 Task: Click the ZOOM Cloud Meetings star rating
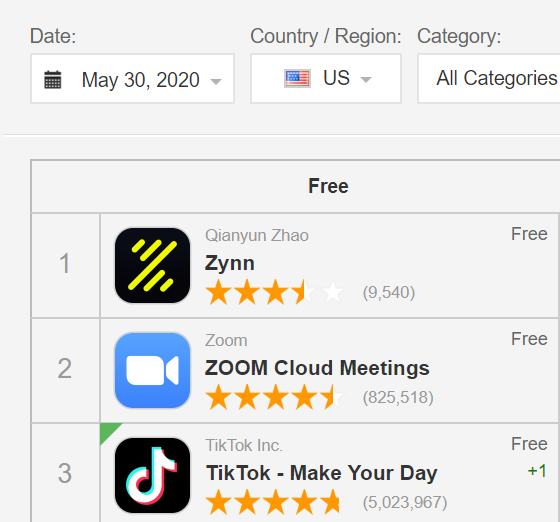[x=274, y=397]
